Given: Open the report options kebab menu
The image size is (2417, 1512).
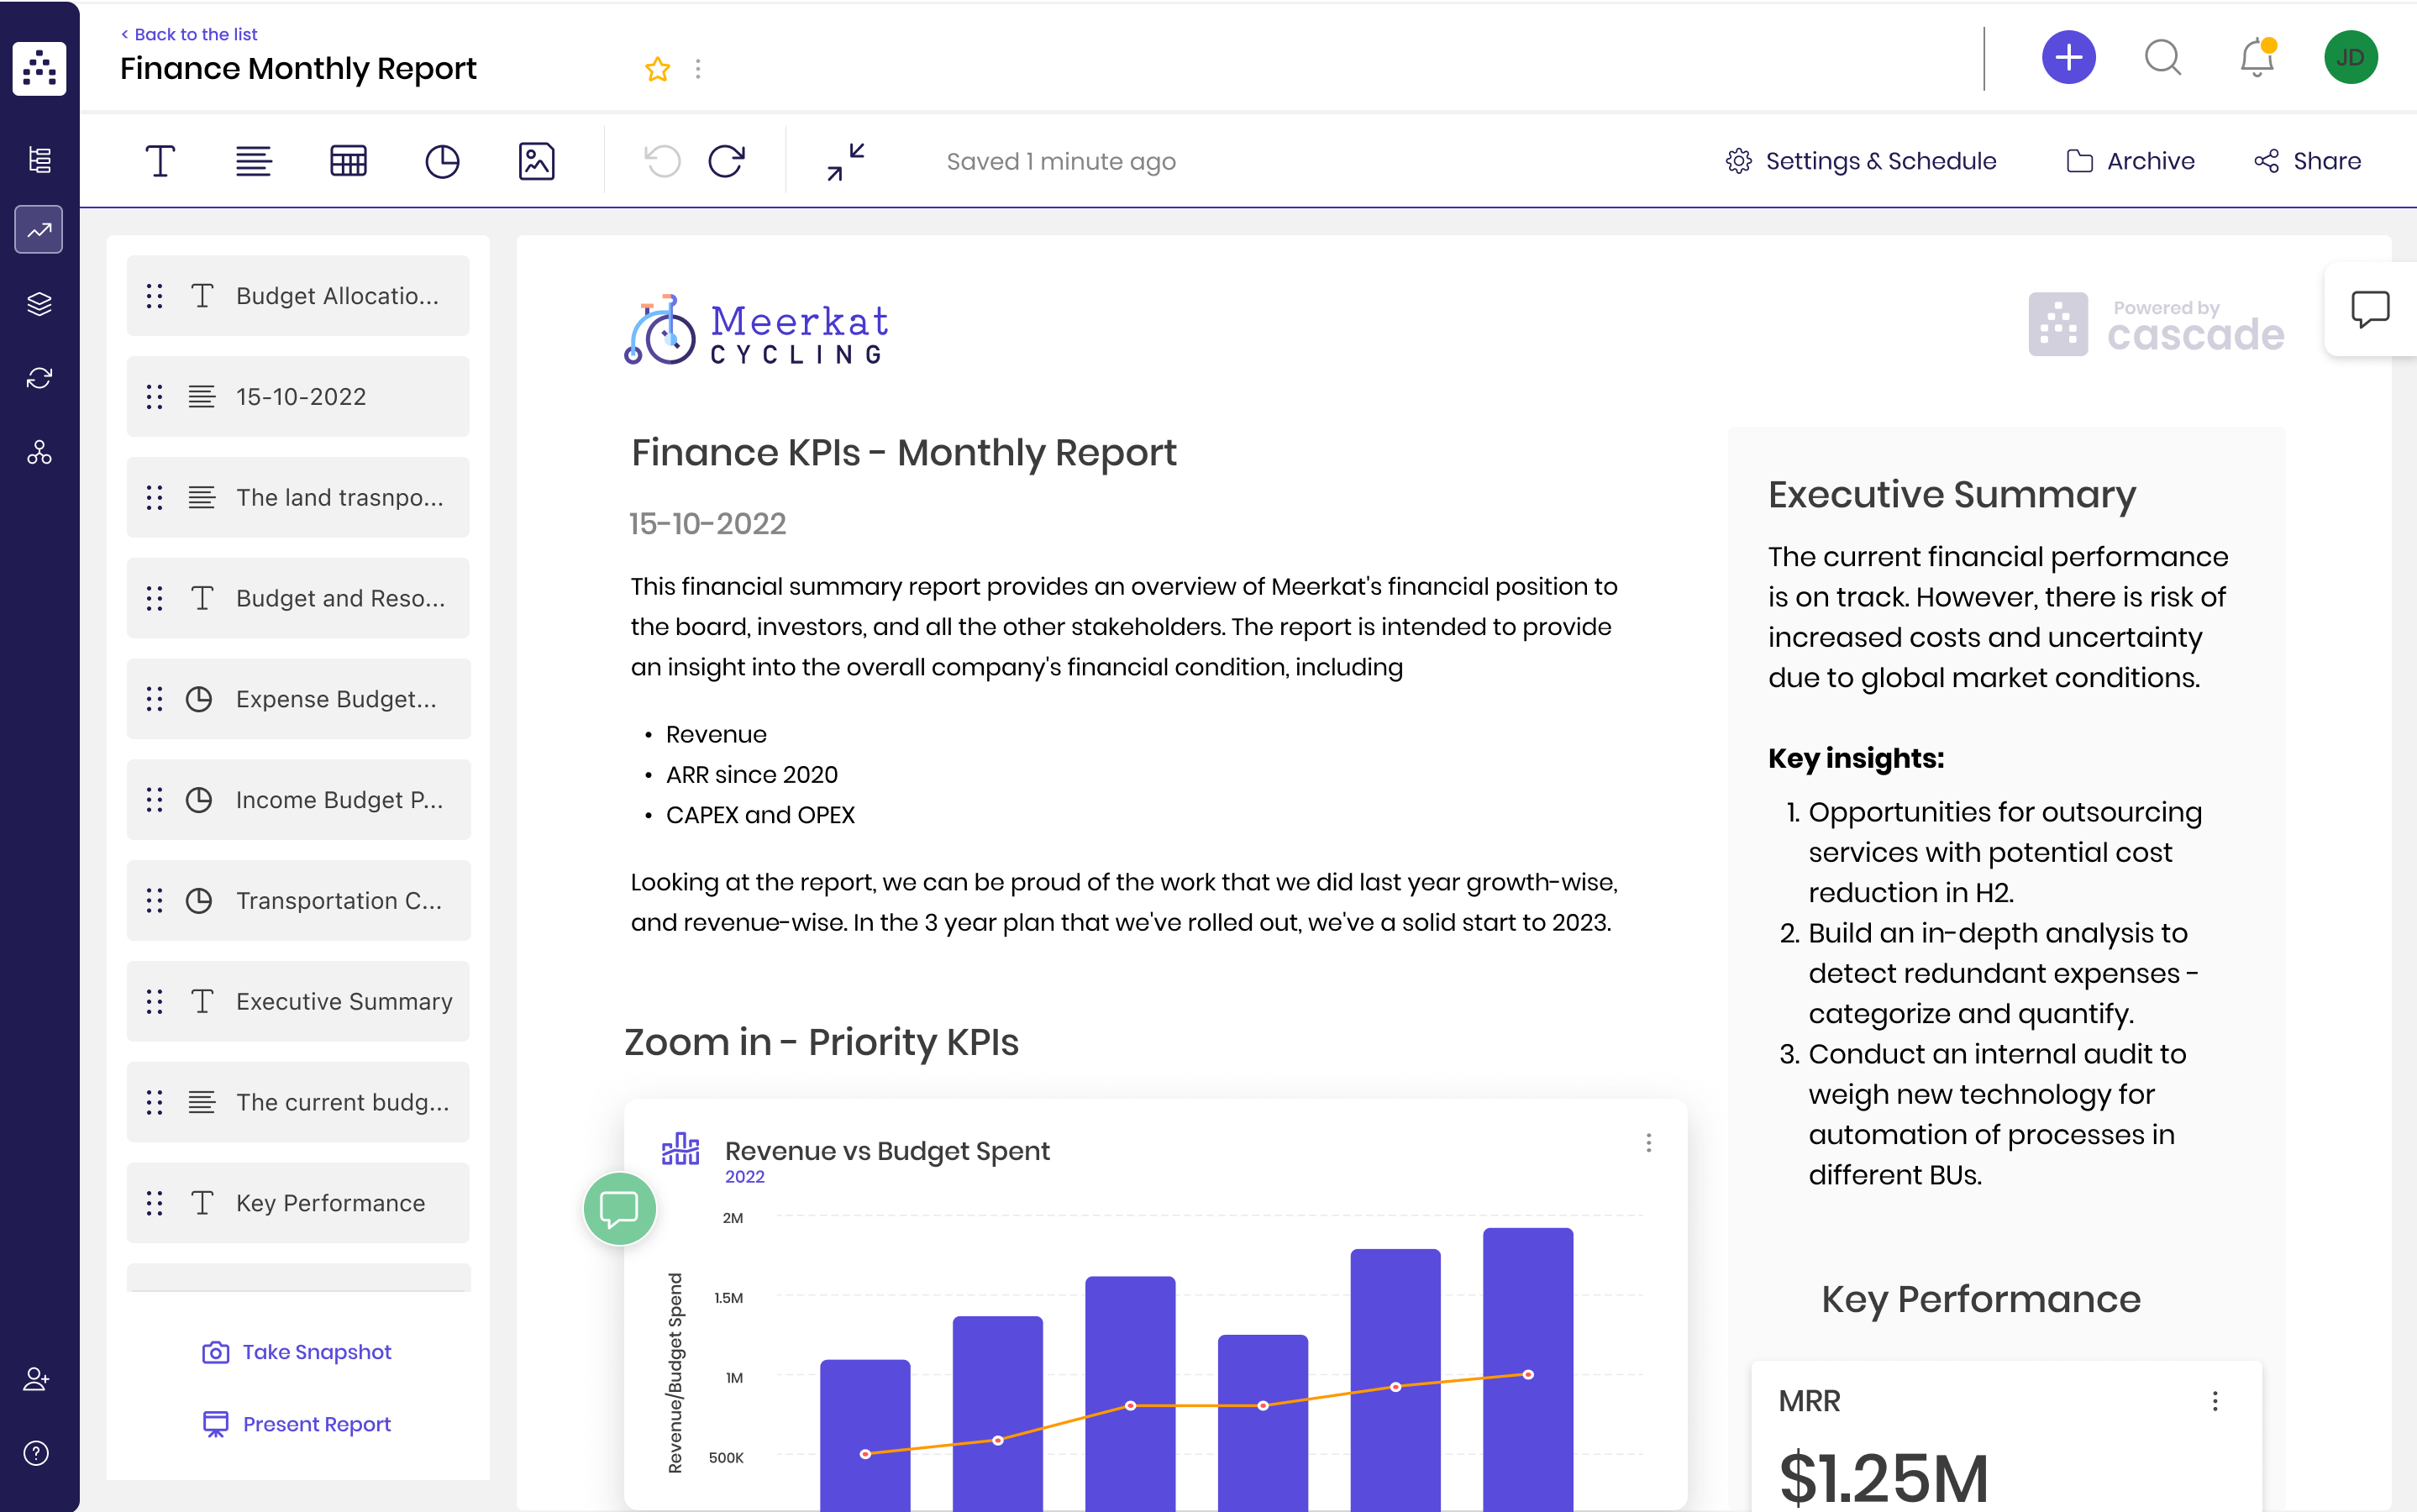Looking at the screenshot, I should click(698, 68).
